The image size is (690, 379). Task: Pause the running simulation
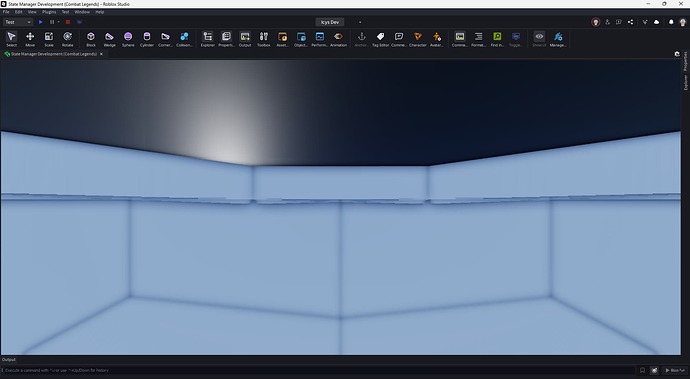coord(52,22)
